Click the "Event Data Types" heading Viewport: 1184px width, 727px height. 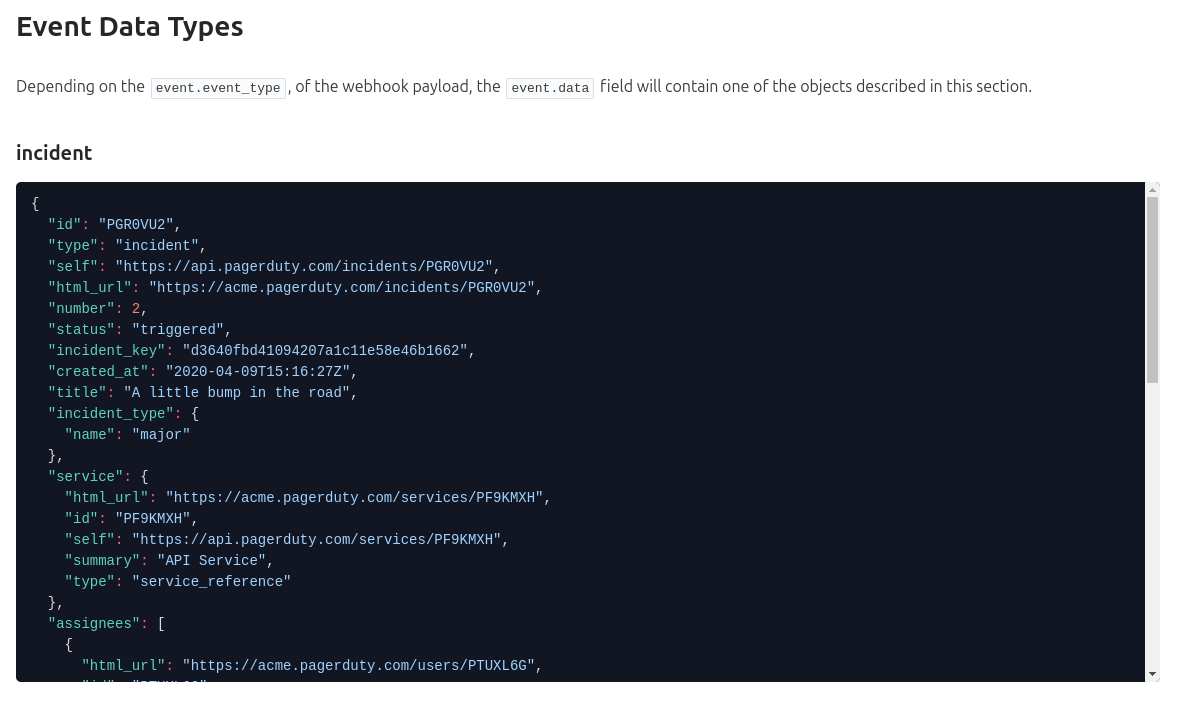click(130, 27)
